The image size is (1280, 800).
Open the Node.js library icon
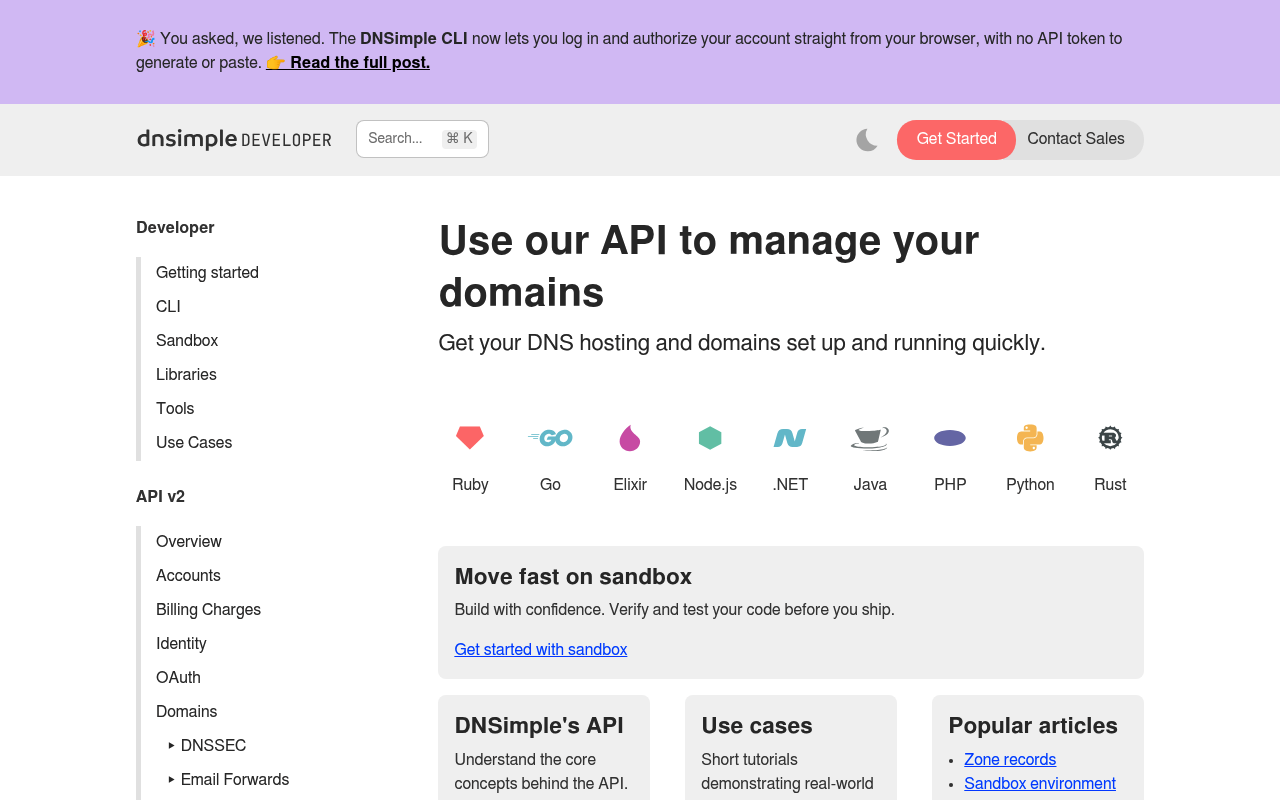pyautogui.click(x=710, y=438)
